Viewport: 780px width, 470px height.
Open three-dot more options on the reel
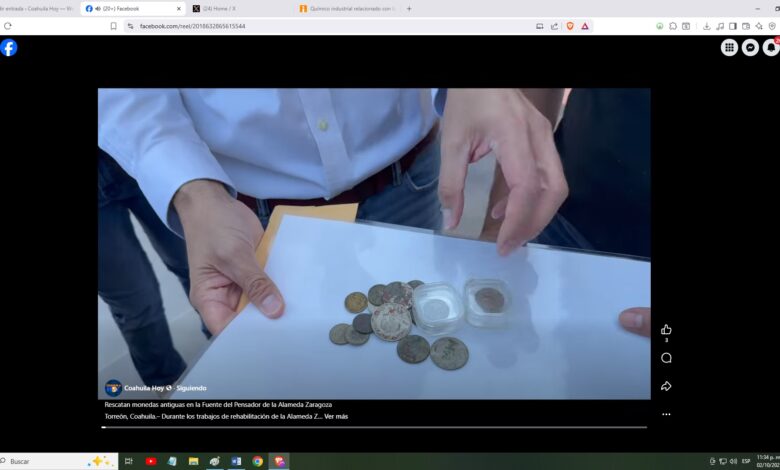[666, 414]
